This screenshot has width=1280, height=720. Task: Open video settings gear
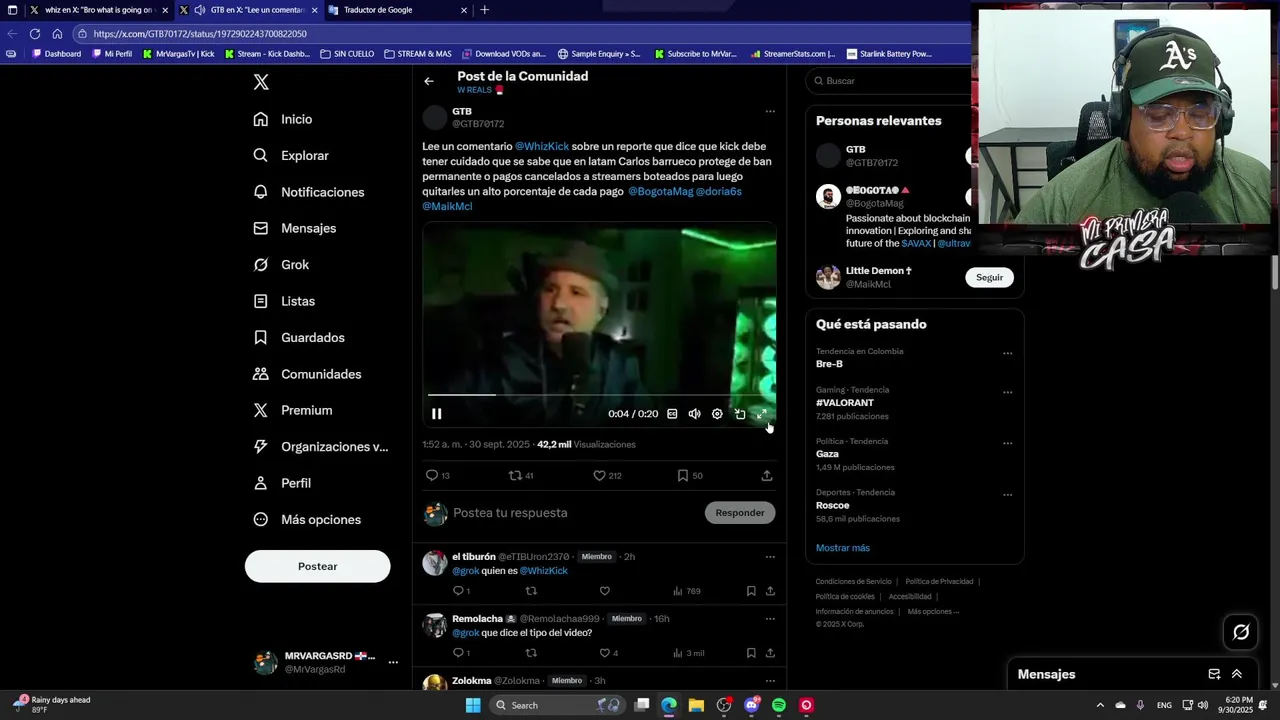coord(717,414)
